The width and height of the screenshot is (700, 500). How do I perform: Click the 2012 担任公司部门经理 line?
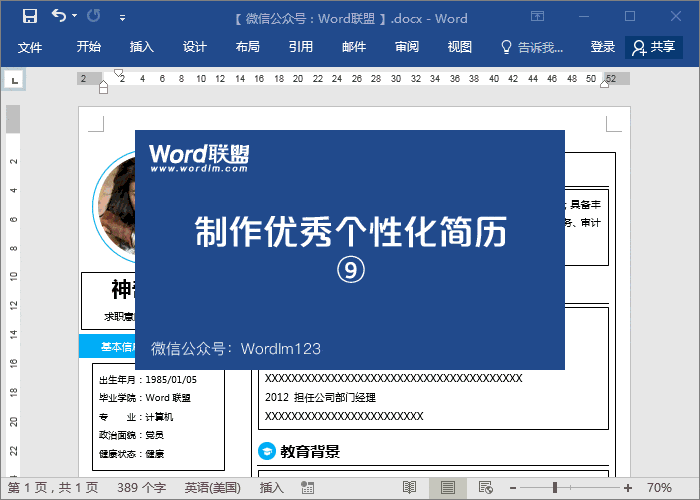(x=320, y=397)
